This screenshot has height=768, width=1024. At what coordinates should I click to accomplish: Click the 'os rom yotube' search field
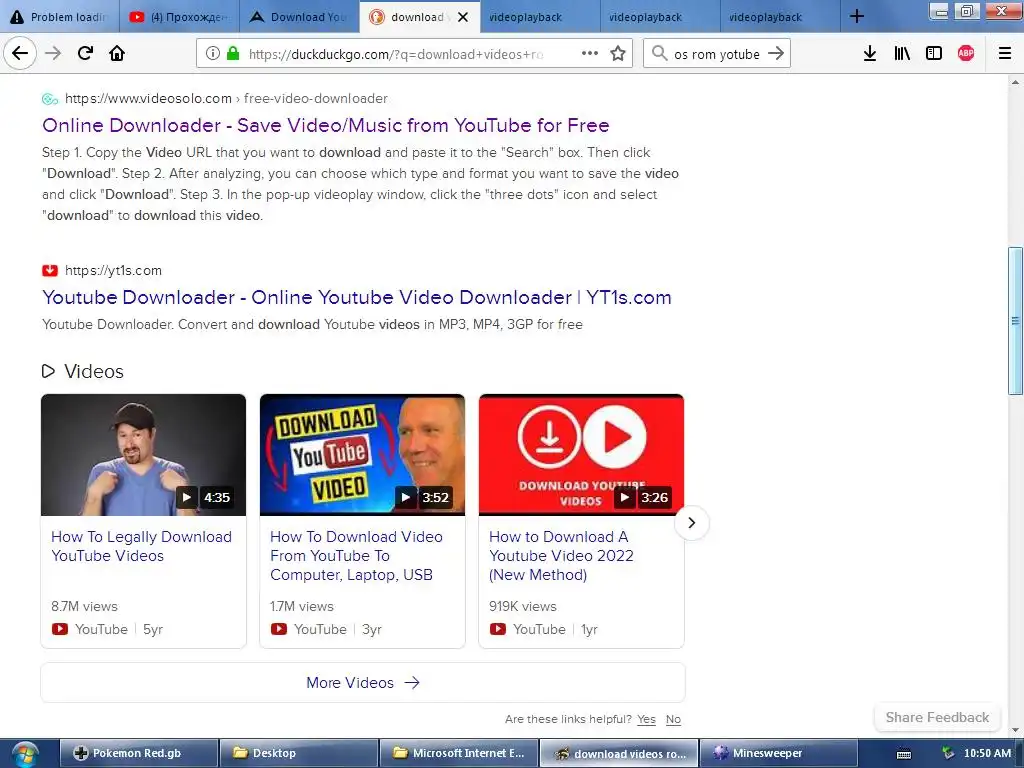716,54
